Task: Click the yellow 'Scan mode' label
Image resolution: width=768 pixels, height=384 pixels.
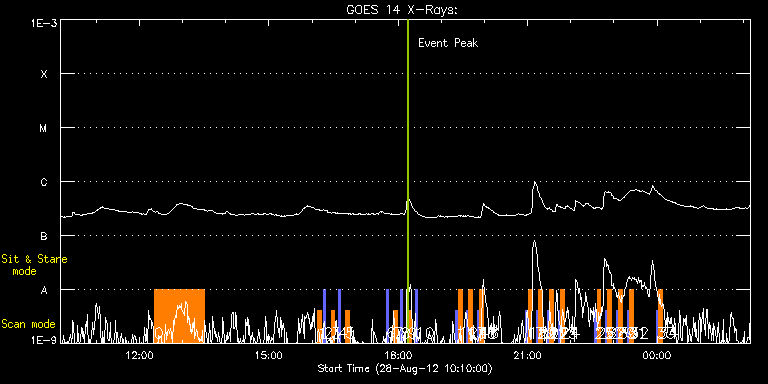Action: [28, 324]
